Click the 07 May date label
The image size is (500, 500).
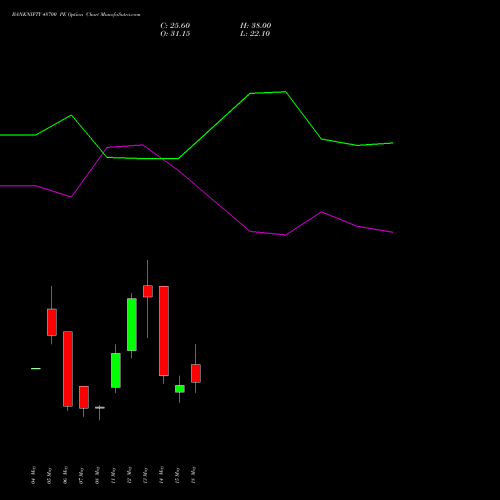click(81, 475)
